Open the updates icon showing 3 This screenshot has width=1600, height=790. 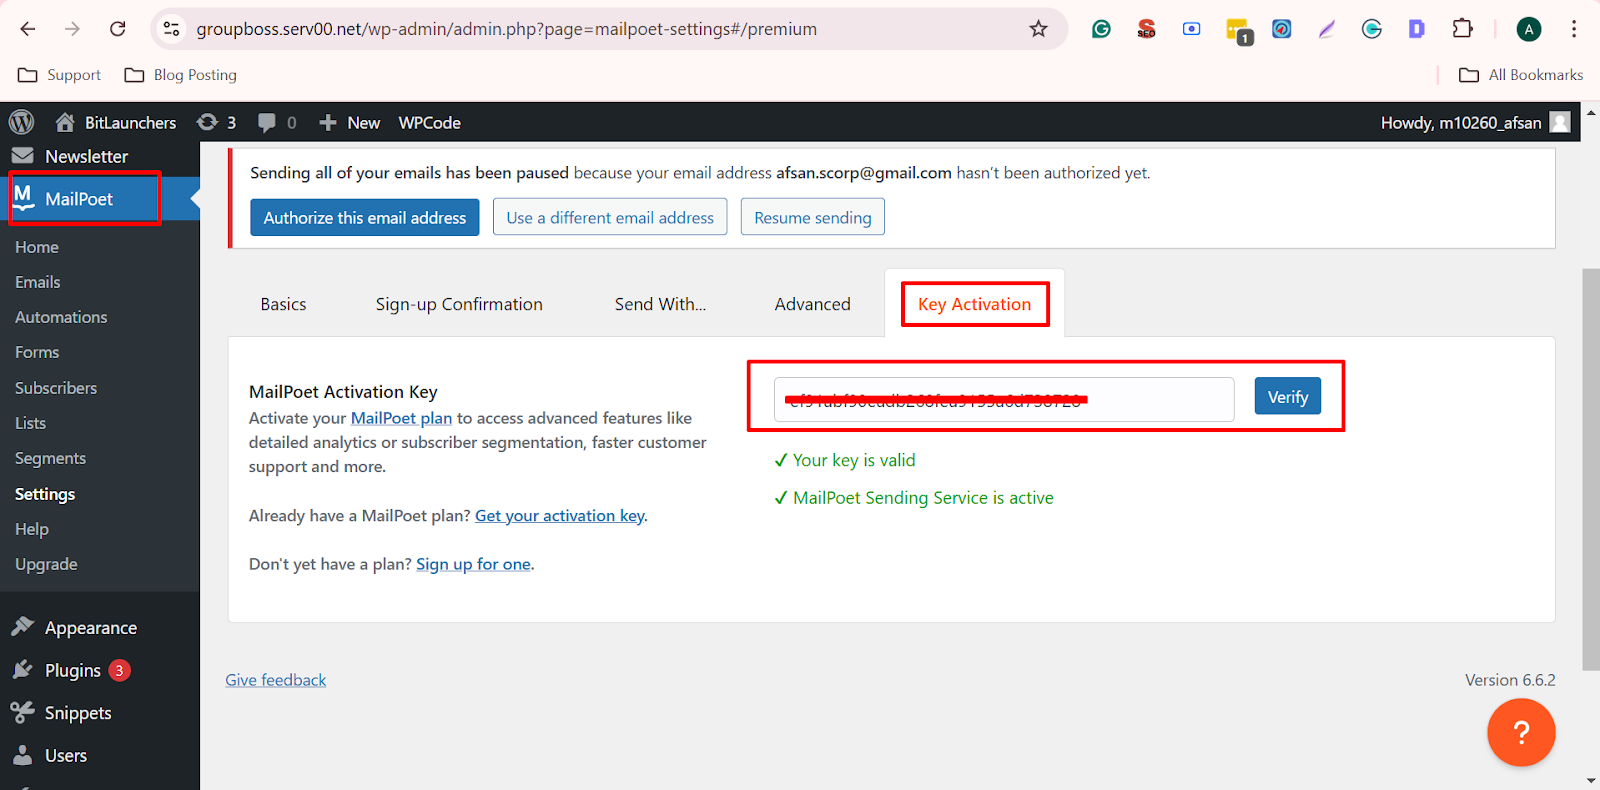click(x=216, y=122)
